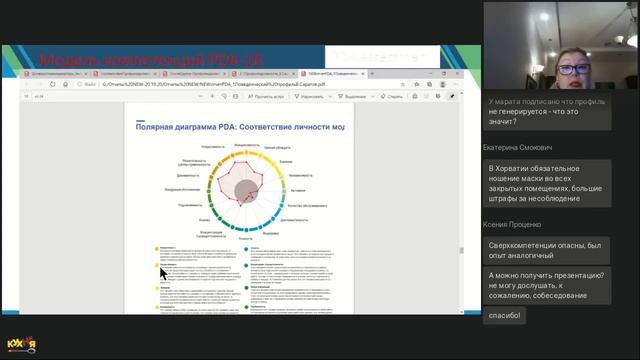Screen dimensions: 640x360
Task: Click the chat message about У марата профиль
Action: (x=547, y=111)
